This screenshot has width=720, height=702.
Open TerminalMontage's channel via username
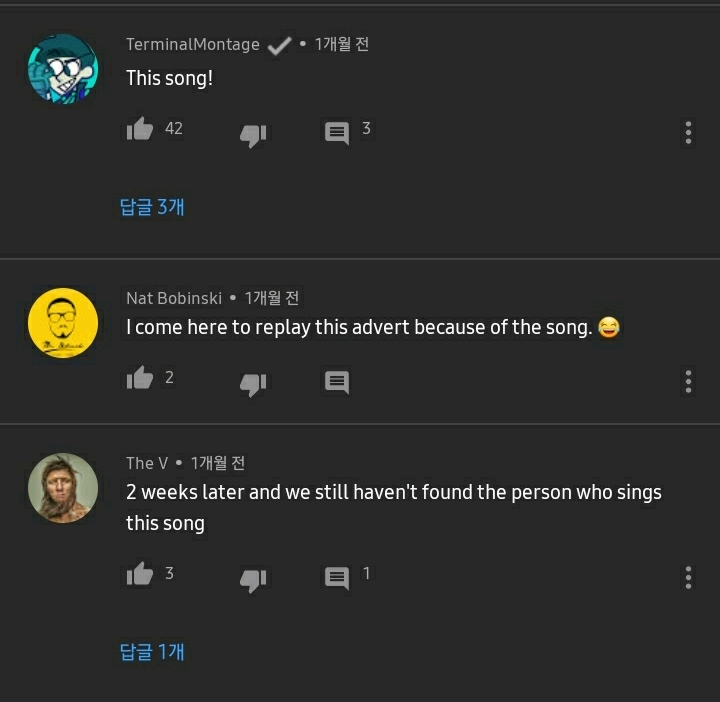pyautogui.click(x=192, y=45)
